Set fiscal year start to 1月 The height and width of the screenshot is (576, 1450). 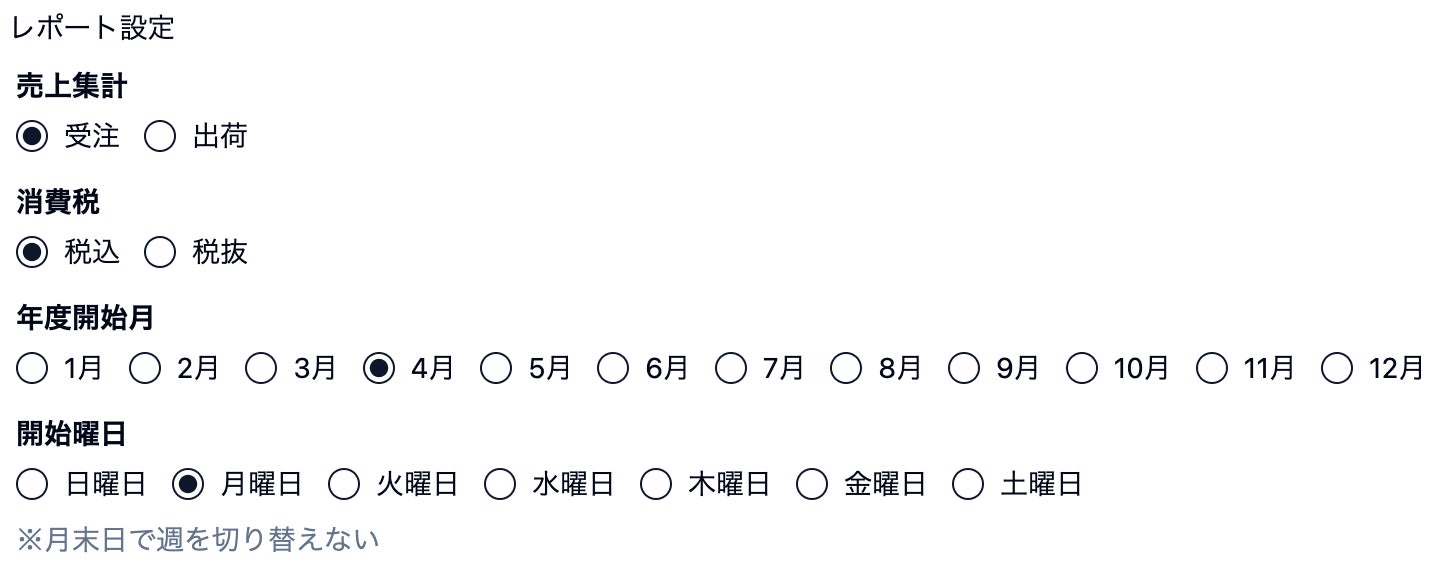coord(32,369)
